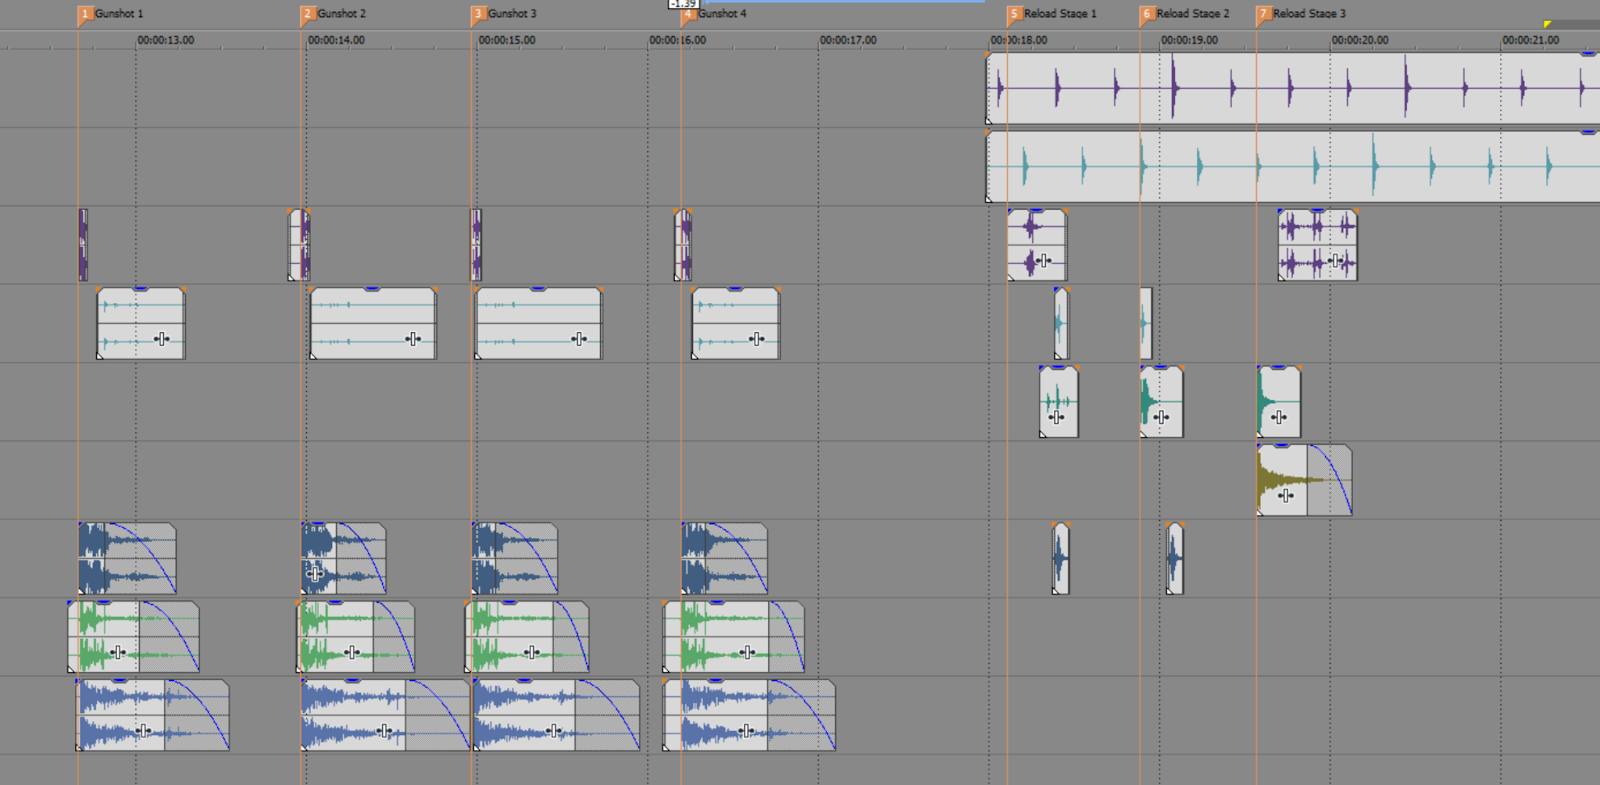Image resolution: width=1600 pixels, height=785 pixels.
Task: Select the dark blue clip at Gunshot 3
Action: pyautogui.click(x=514, y=559)
